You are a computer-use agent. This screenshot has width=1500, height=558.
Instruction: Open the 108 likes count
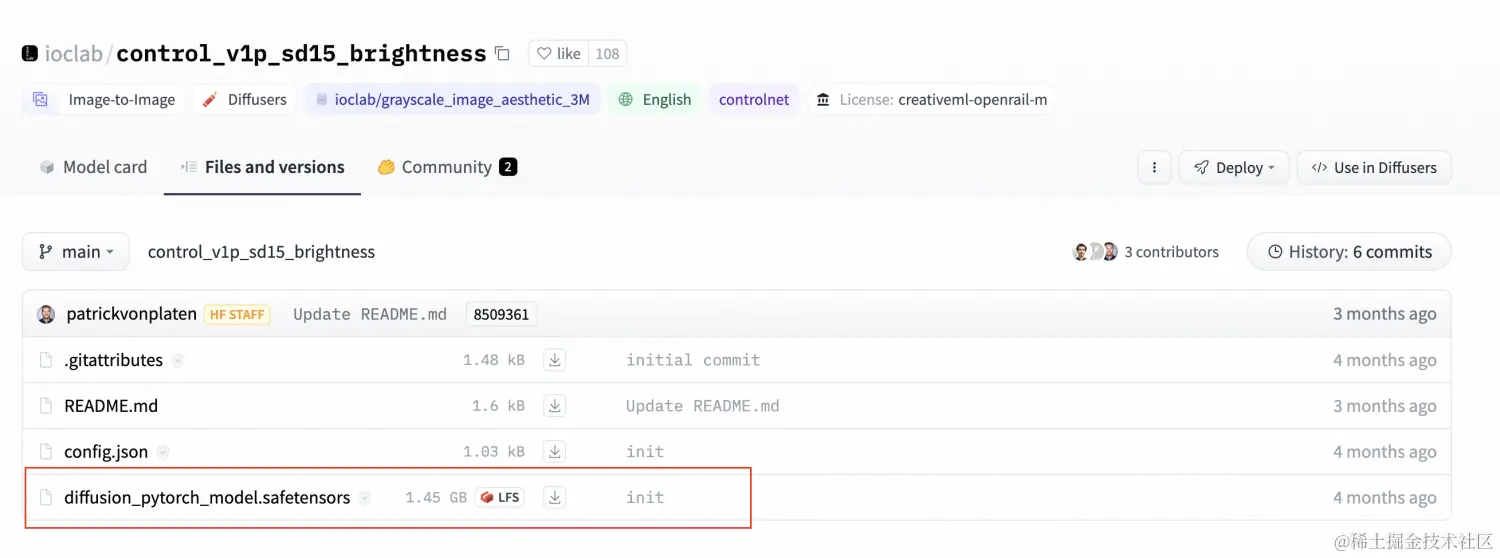pos(607,54)
